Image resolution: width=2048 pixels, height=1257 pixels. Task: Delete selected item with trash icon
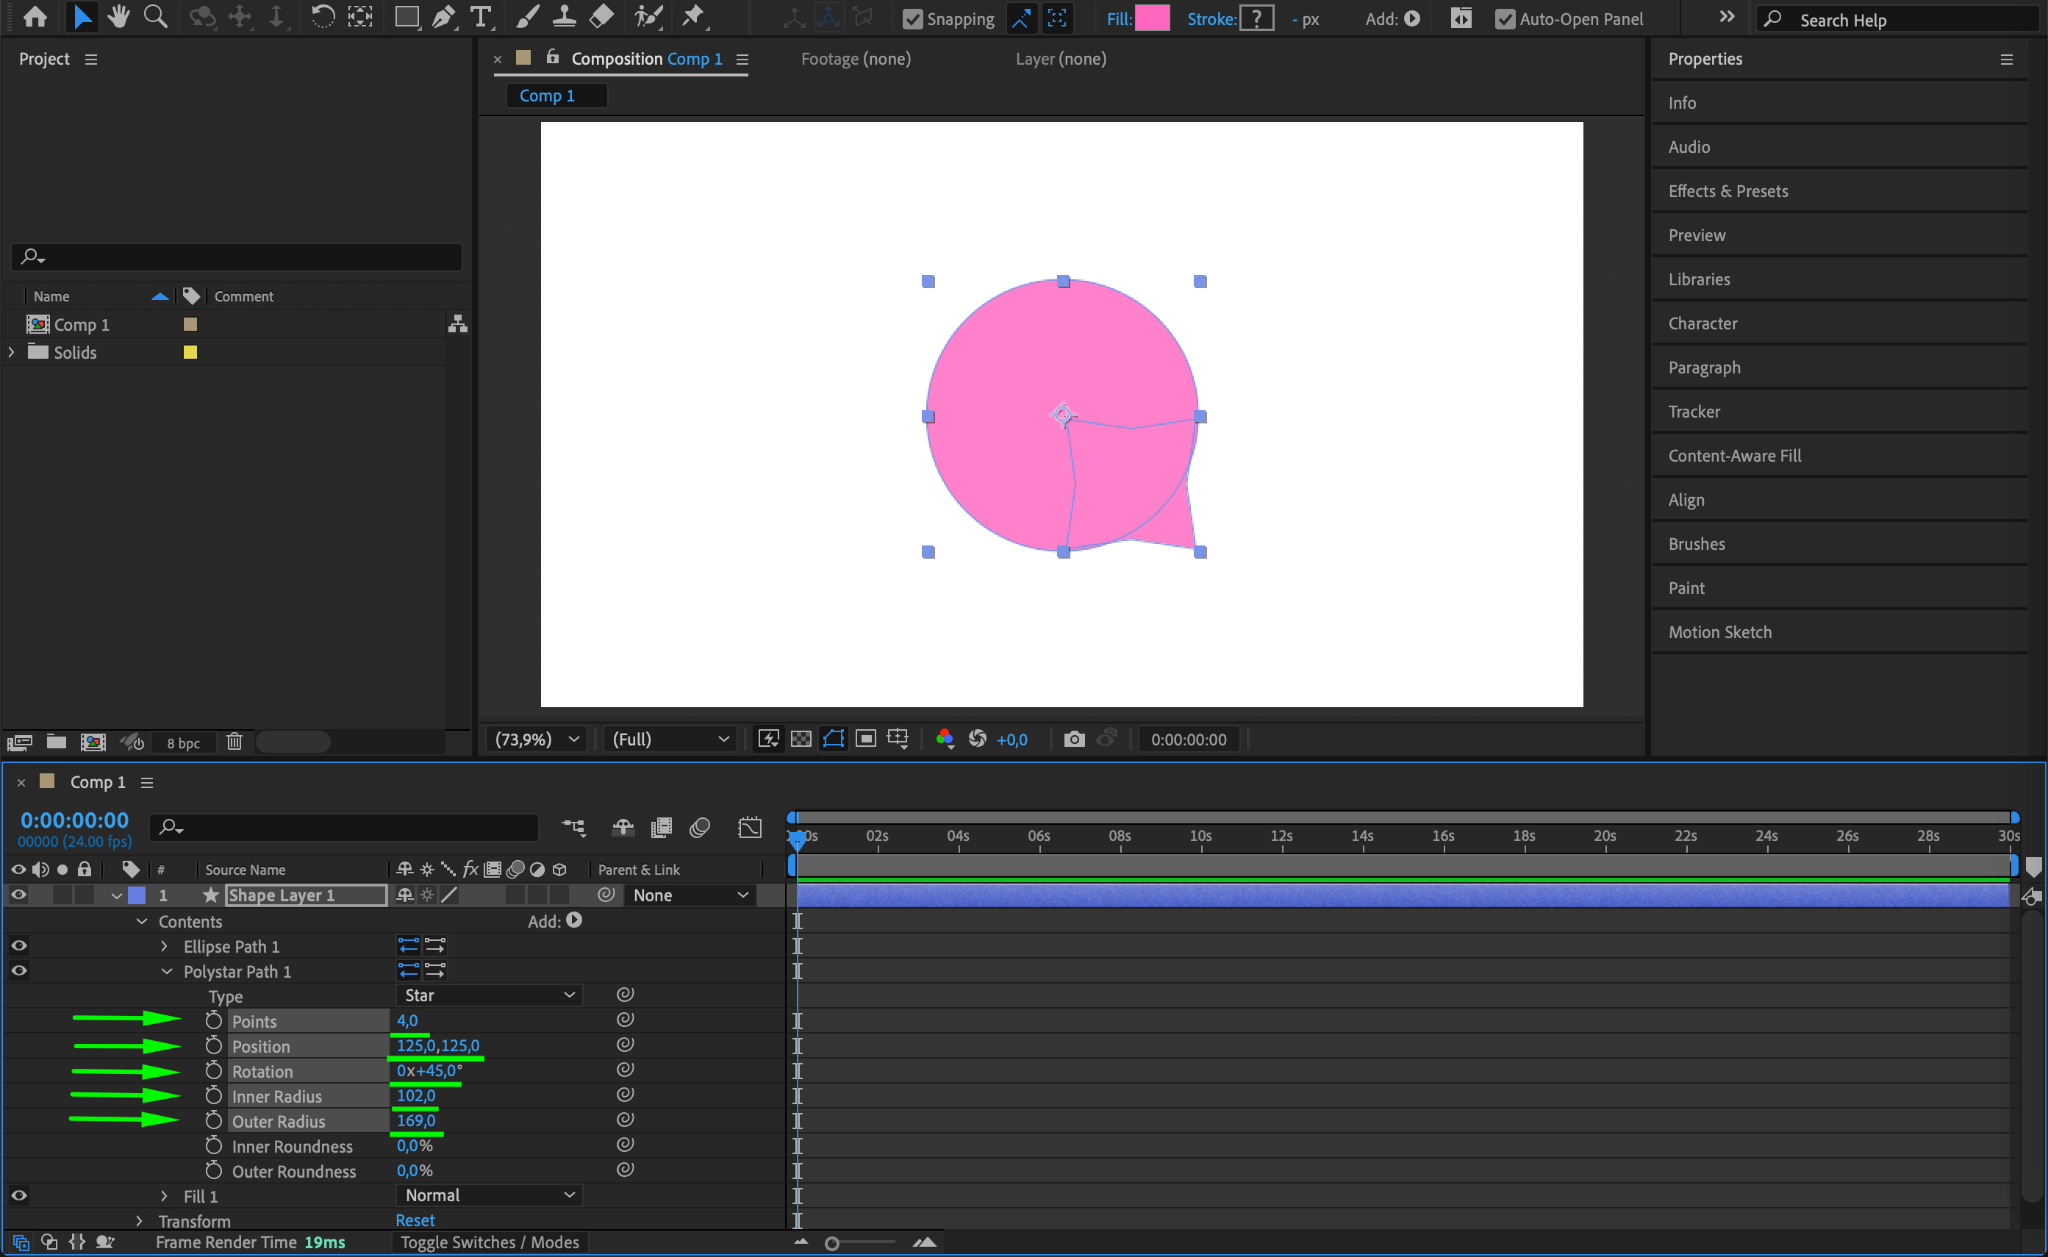pos(234,742)
